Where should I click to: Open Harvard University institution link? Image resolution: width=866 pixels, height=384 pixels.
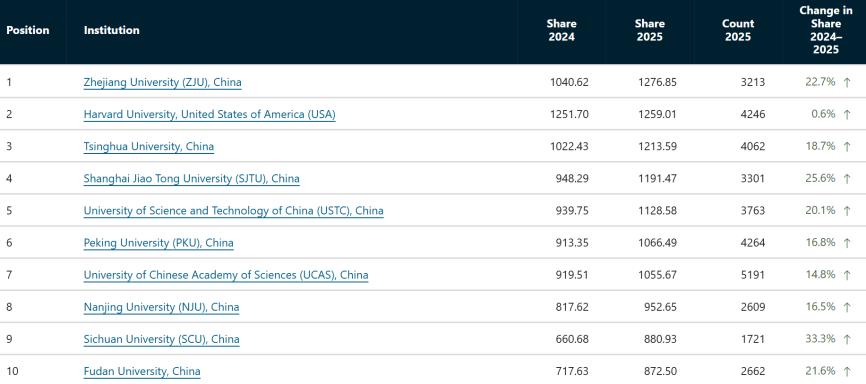[x=209, y=114]
